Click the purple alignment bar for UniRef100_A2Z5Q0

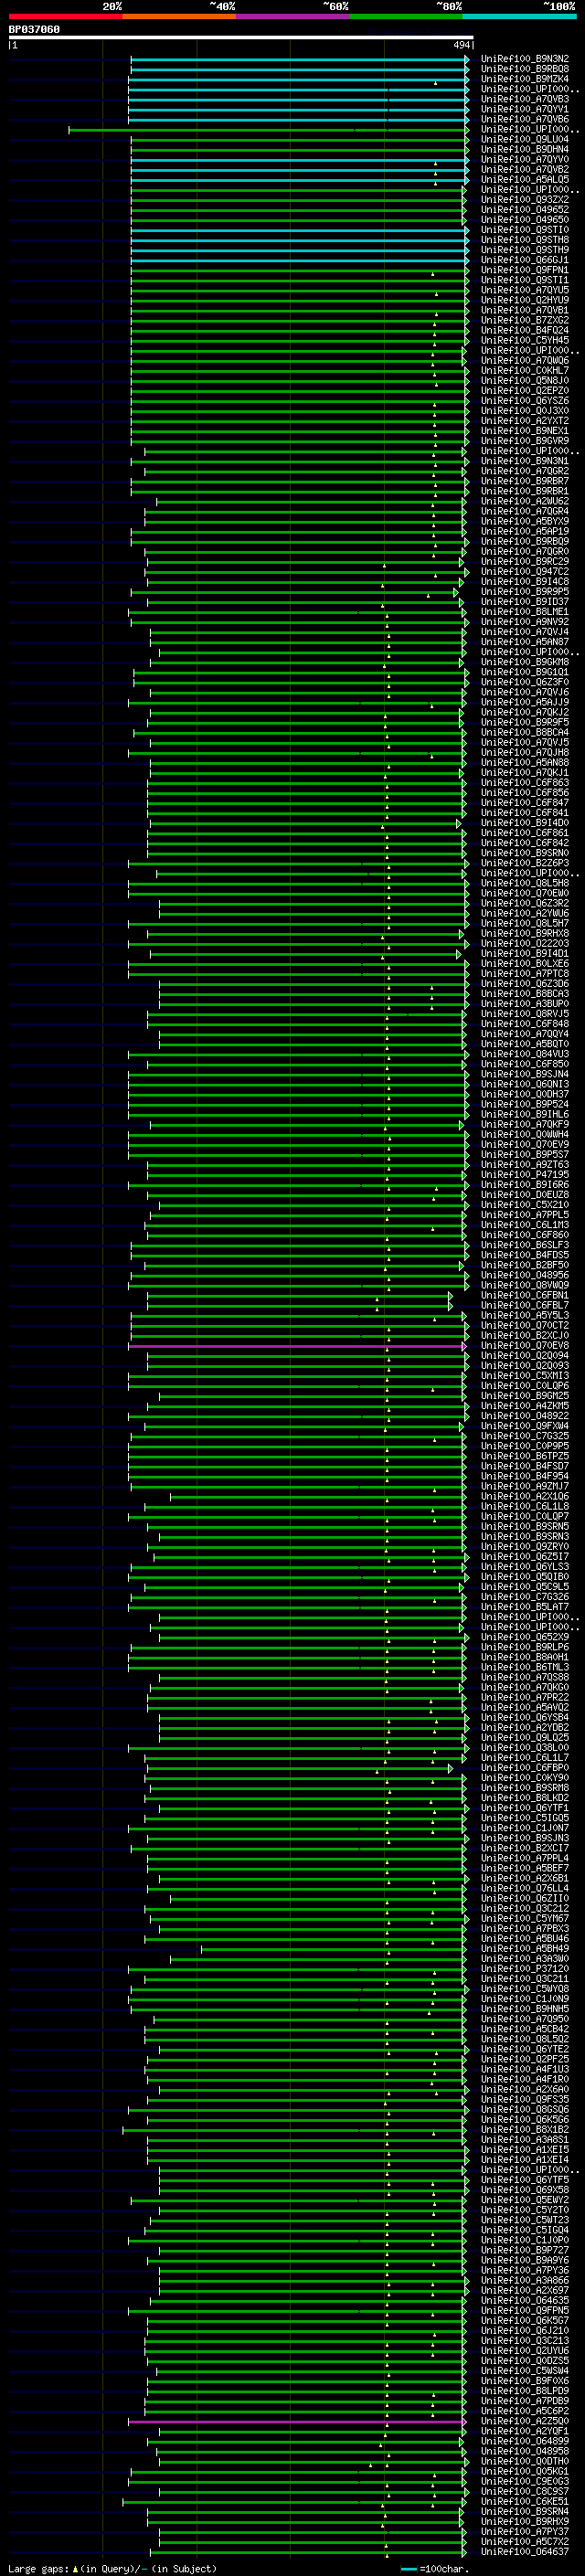pos(297,2422)
